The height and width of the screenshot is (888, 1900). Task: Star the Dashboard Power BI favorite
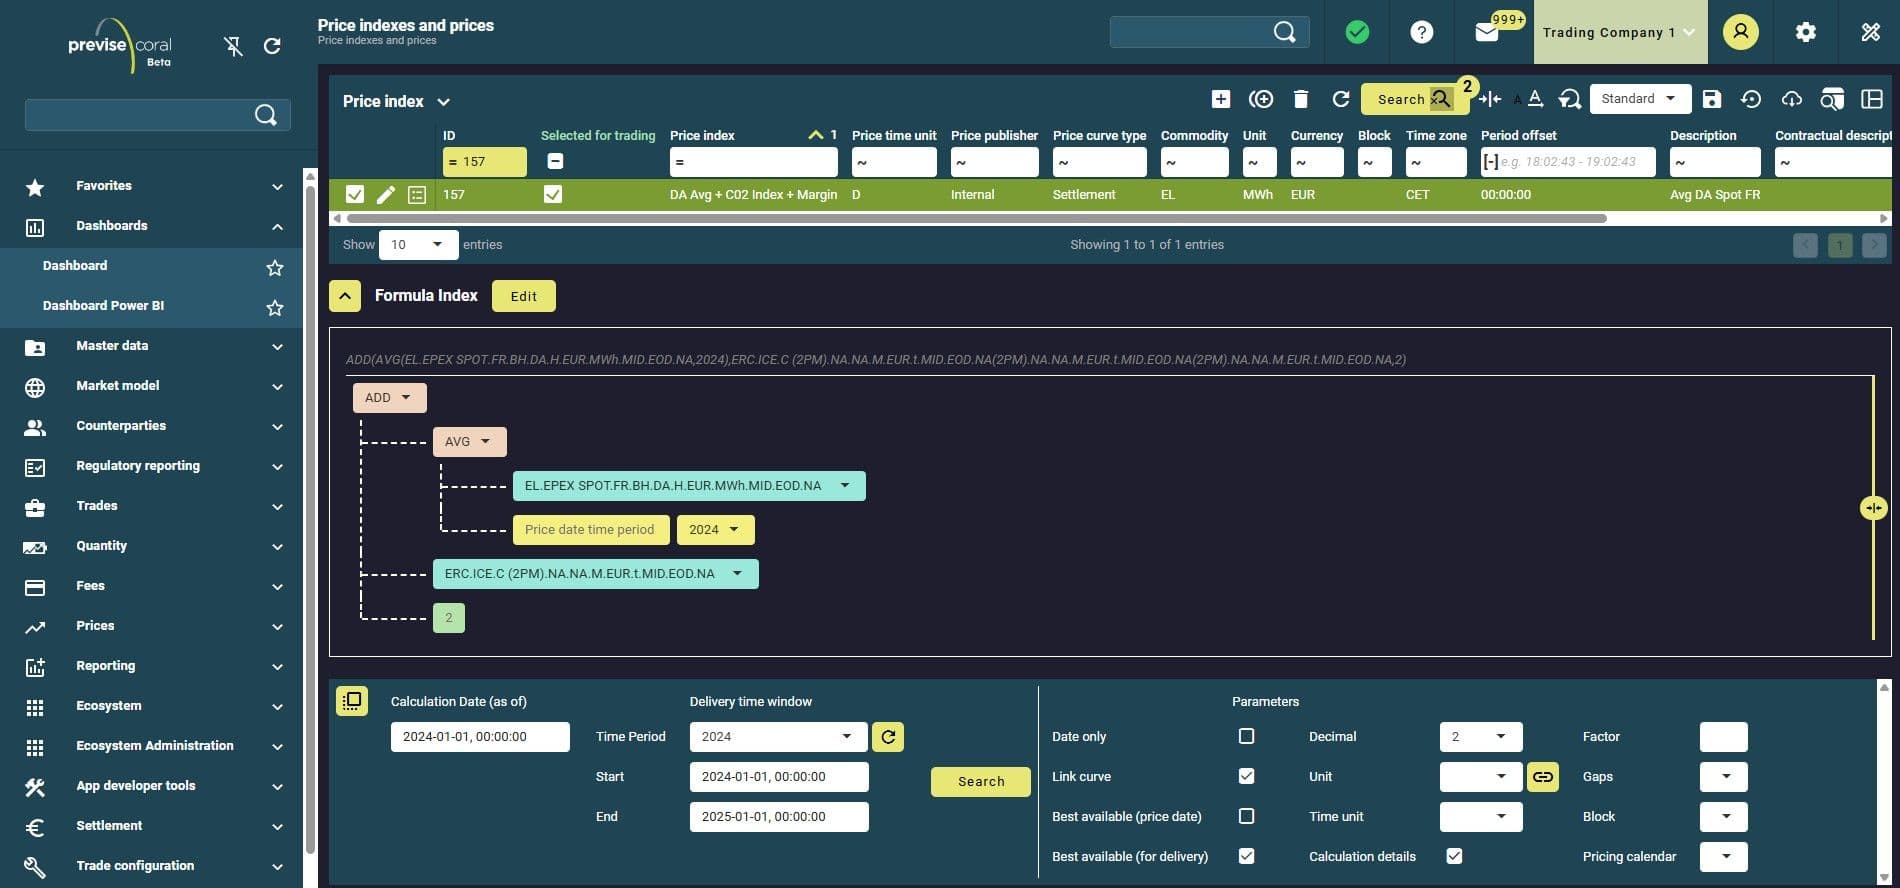tap(275, 307)
